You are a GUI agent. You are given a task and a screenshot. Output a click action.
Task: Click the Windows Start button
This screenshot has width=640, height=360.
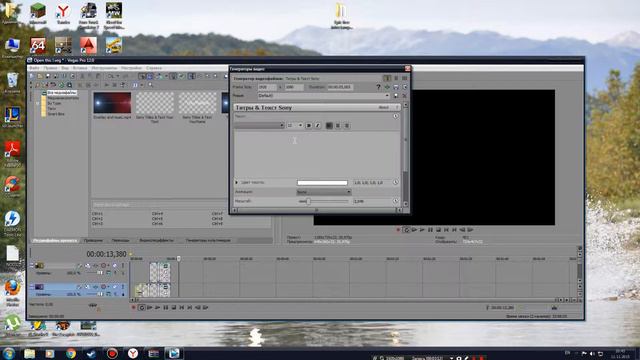[x=9, y=353]
